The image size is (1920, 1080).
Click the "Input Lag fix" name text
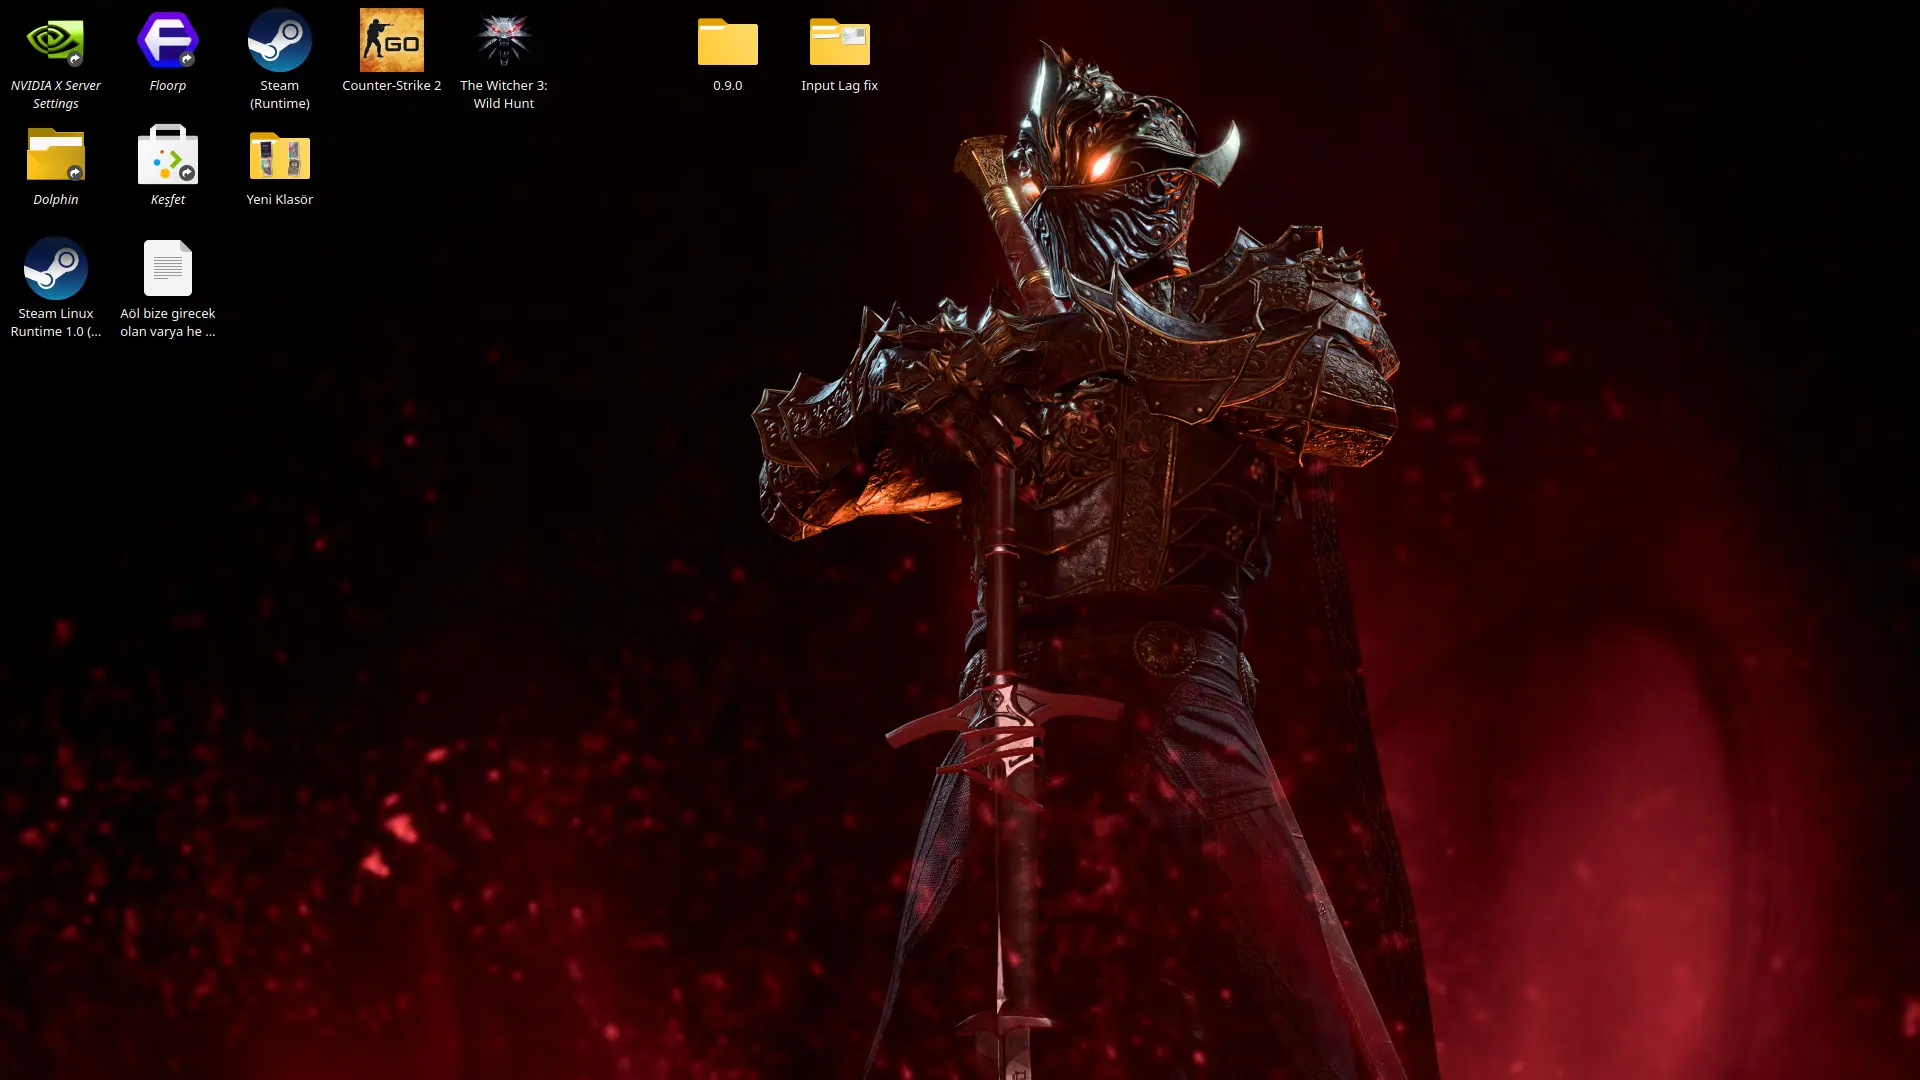(x=840, y=86)
